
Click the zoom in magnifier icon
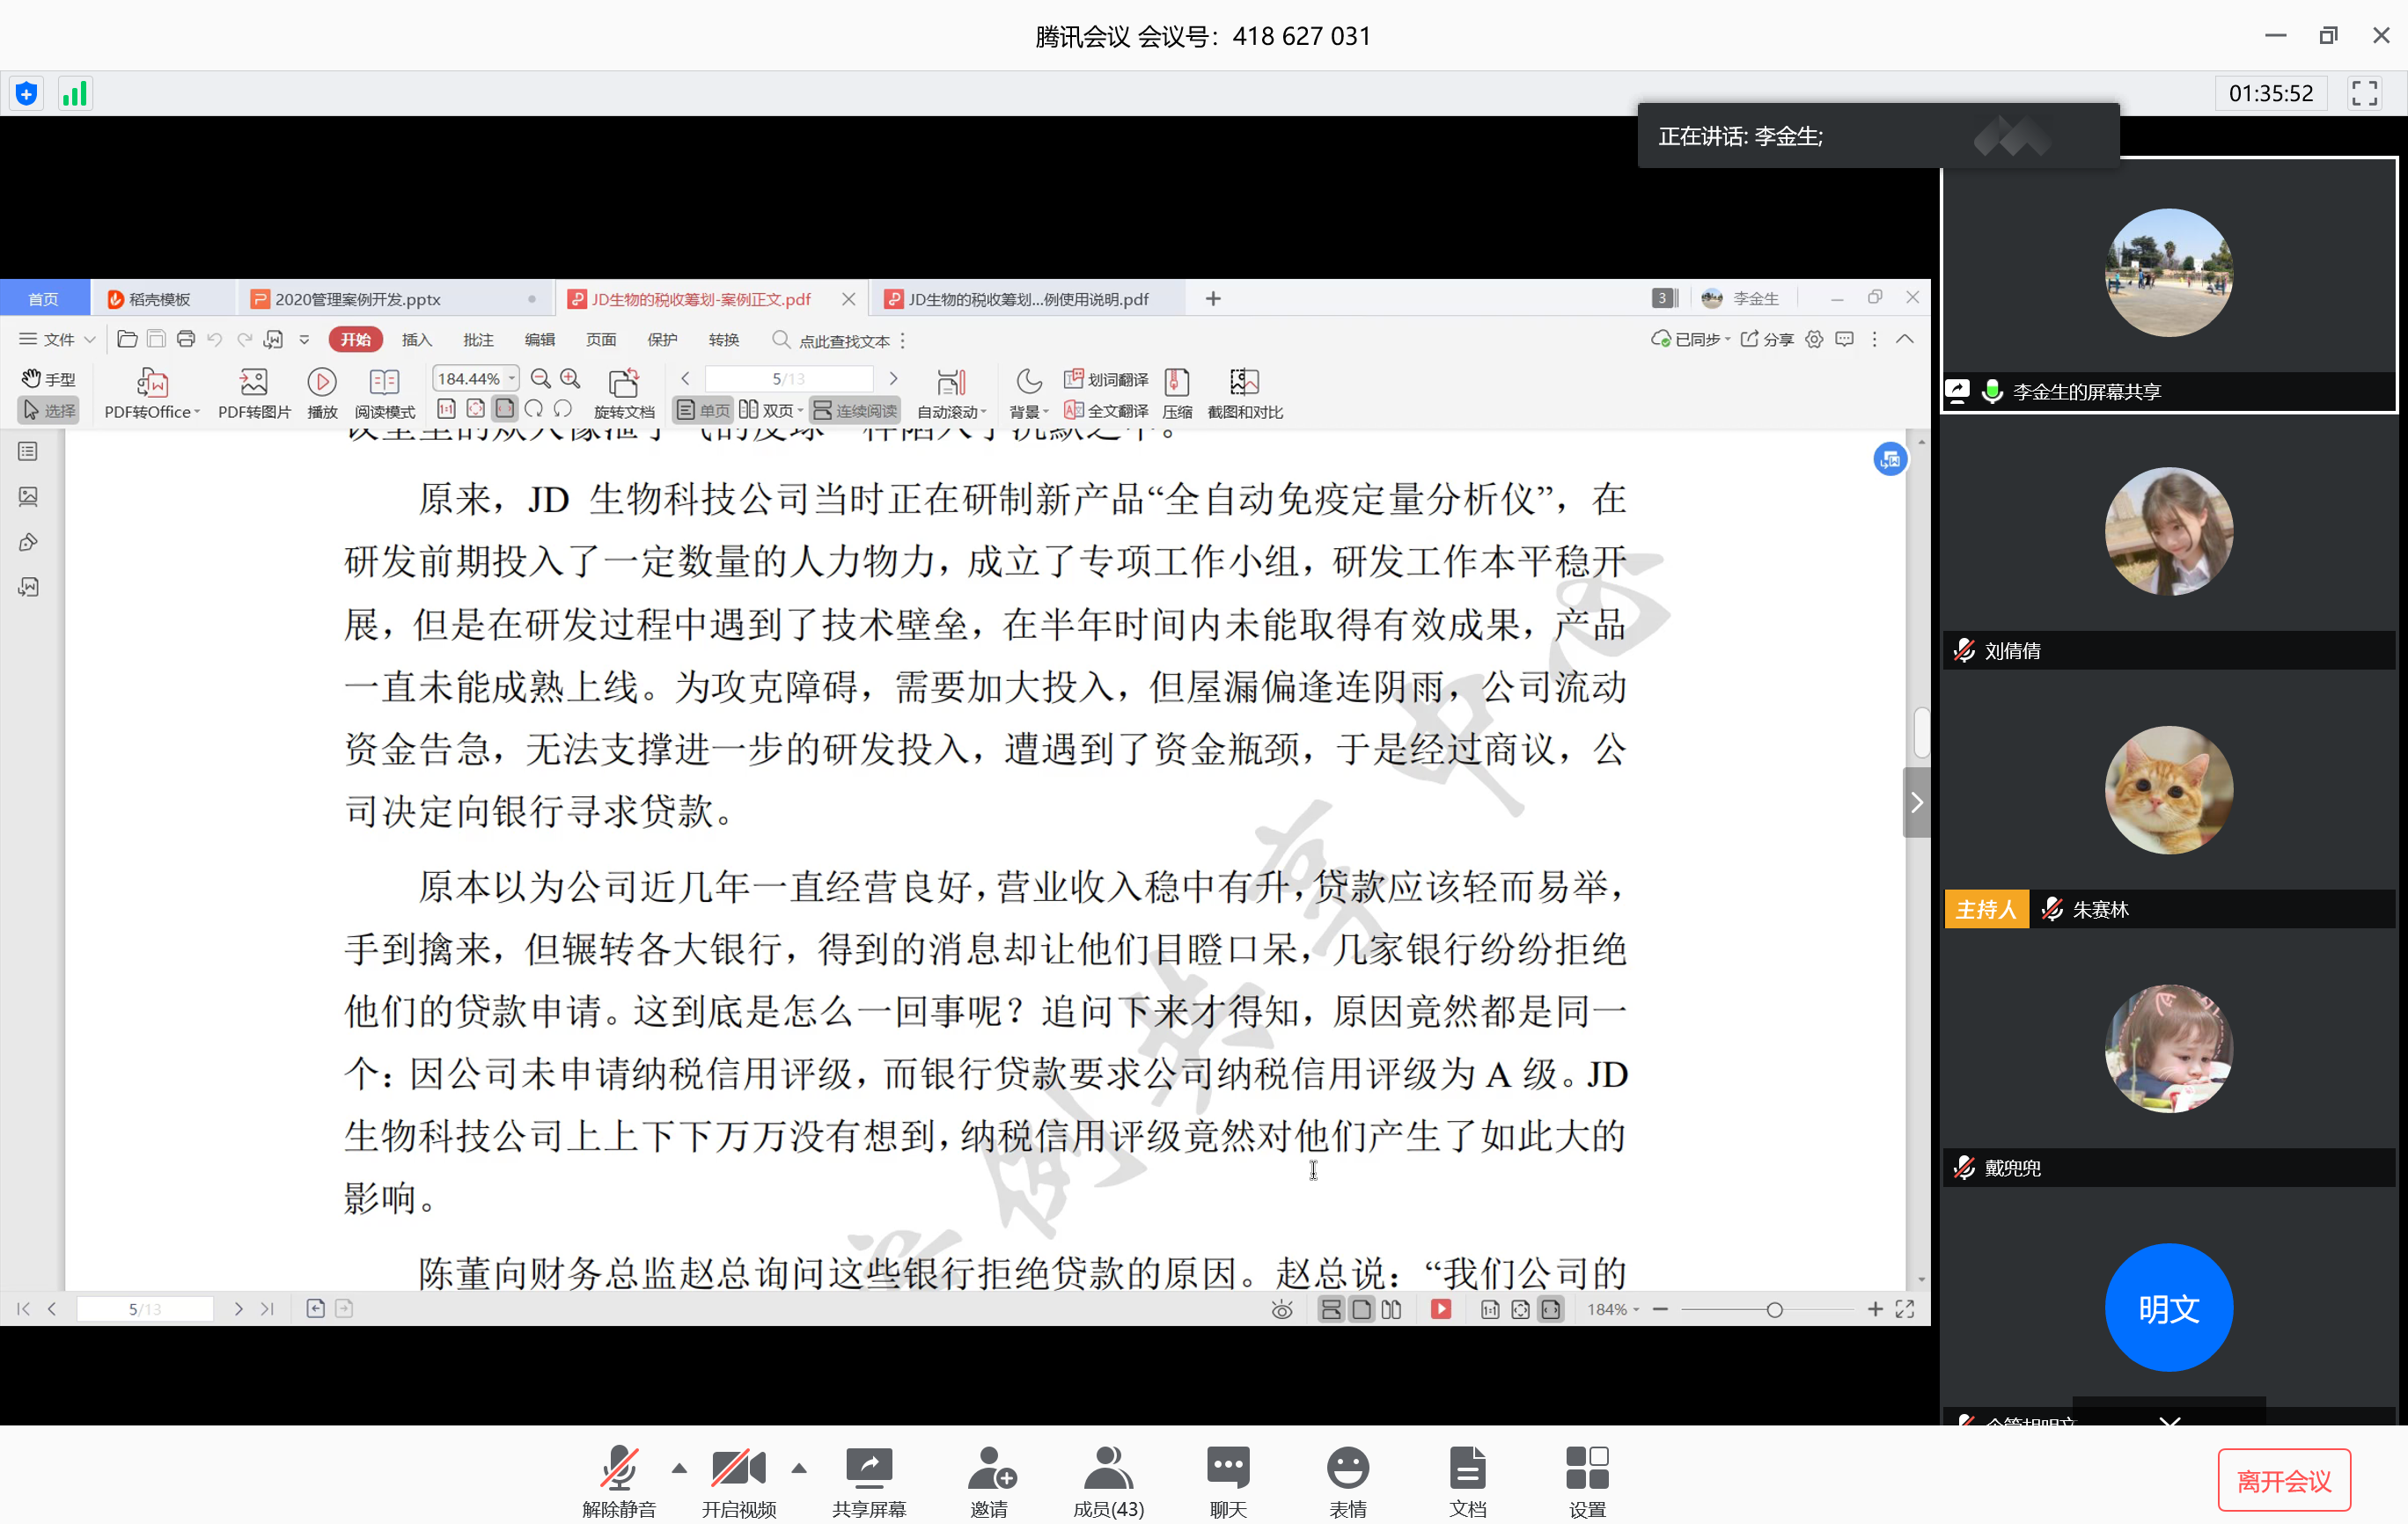click(x=571, y=378)
